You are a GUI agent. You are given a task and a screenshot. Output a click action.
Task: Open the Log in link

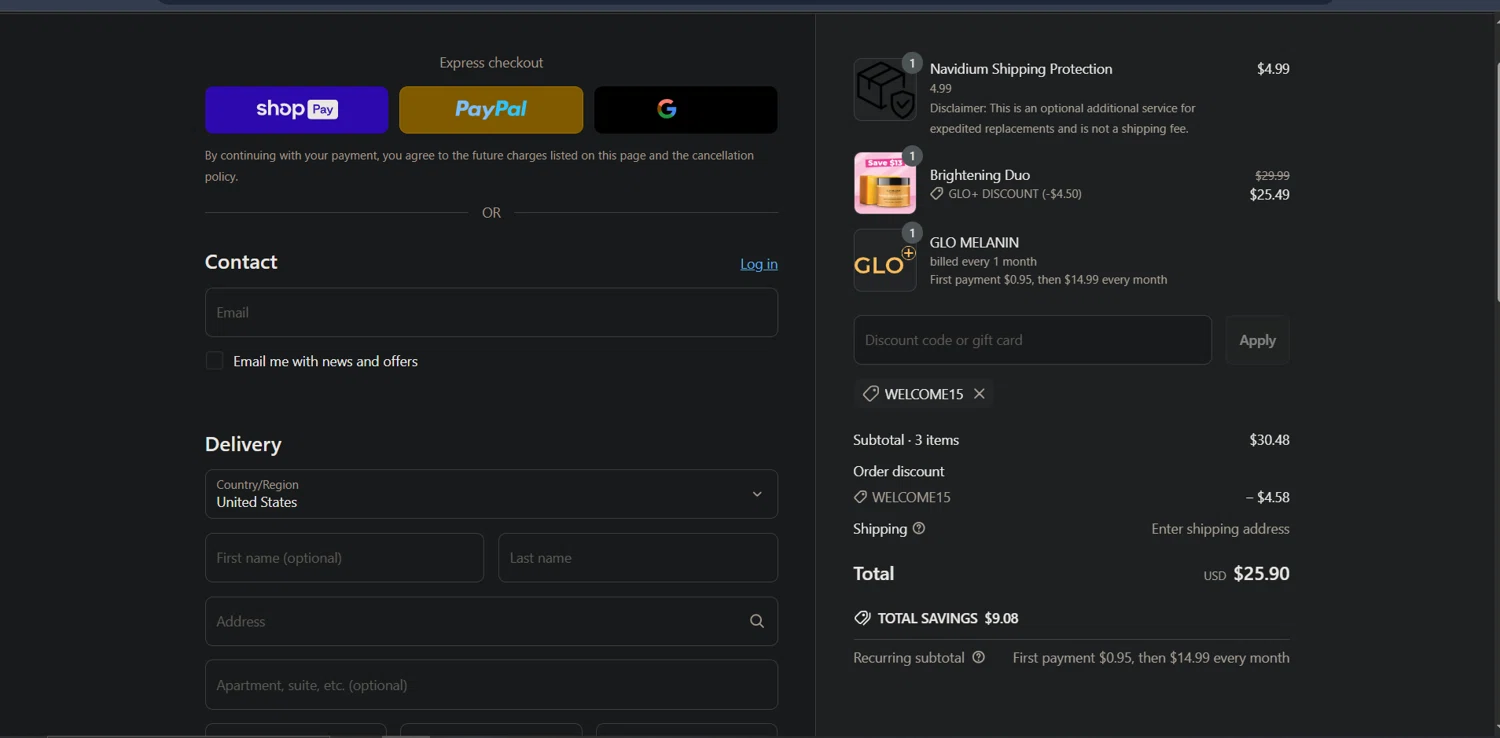point(759,264)
